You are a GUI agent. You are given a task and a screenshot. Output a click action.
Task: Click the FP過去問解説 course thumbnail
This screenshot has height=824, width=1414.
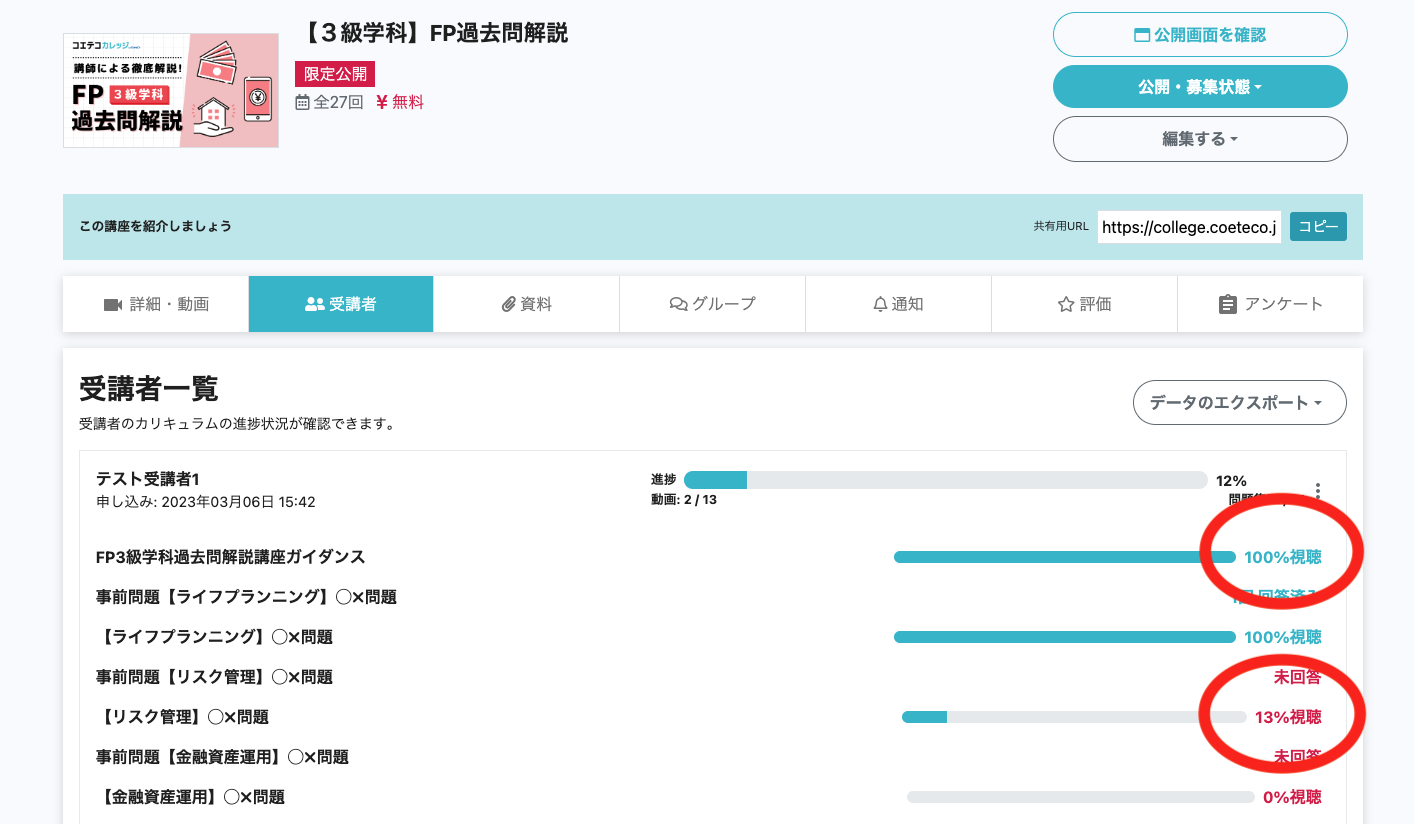(171, 91)
